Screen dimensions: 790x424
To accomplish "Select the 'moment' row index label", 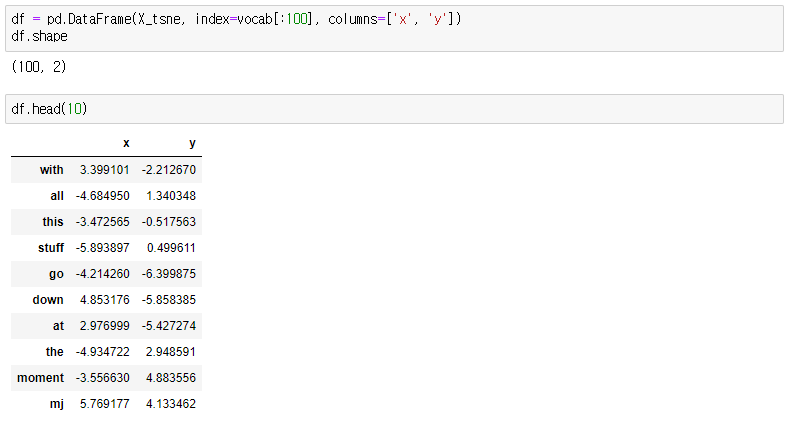I will pos(40,378).
